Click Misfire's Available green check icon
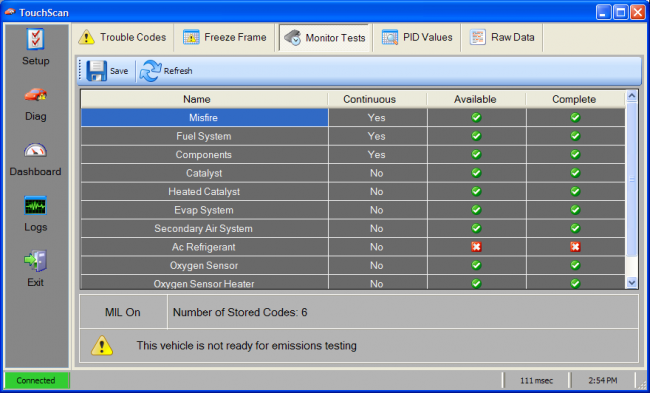The image size is (650, 393). [476, 117]
